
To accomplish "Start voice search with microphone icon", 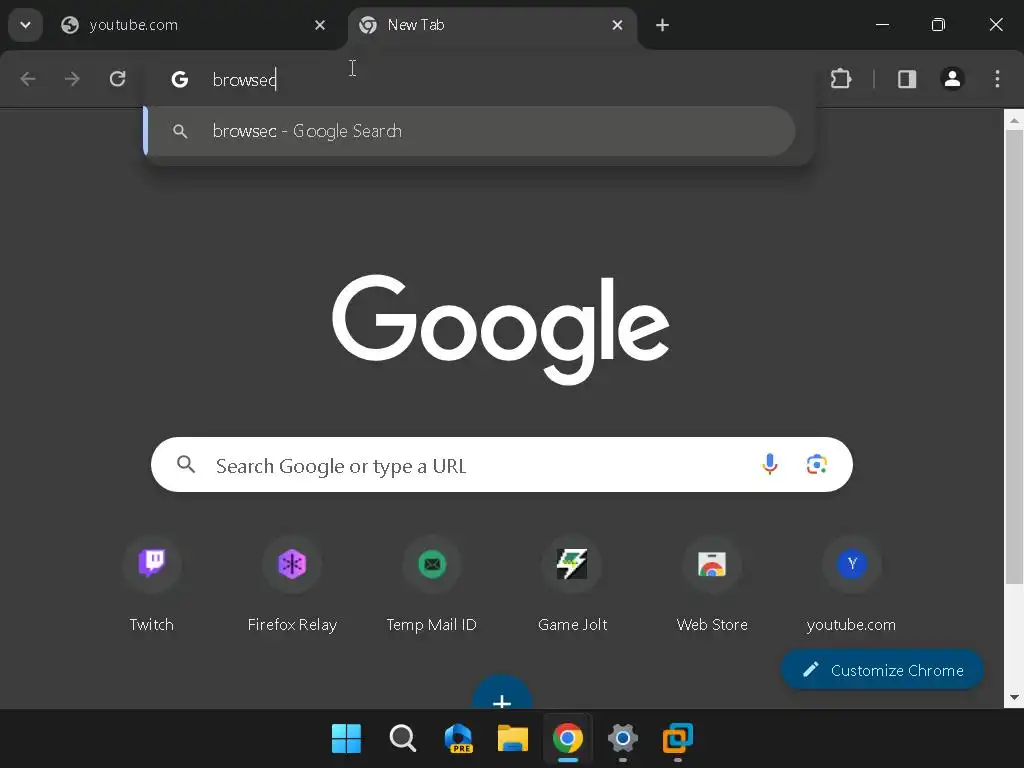I will point(770,464).
